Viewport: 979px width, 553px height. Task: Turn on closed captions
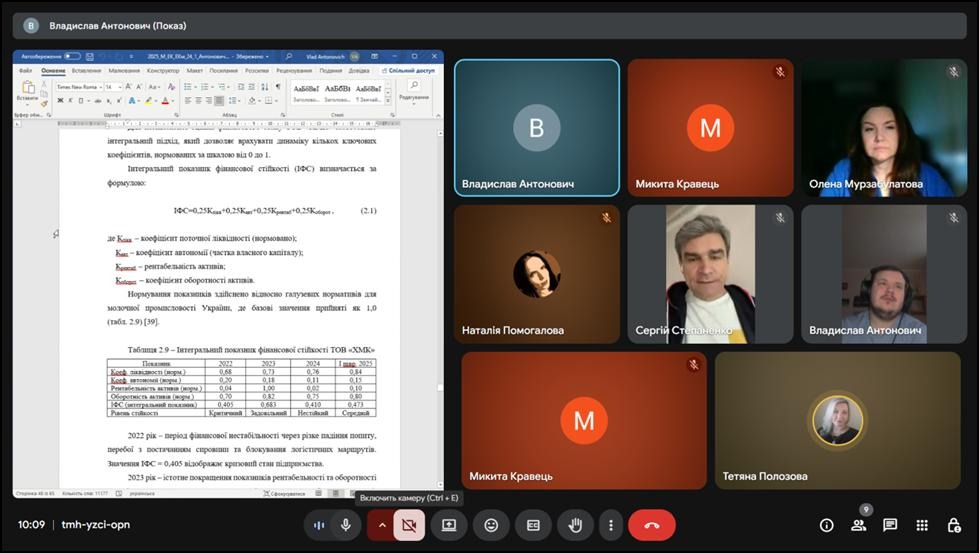(x=534, y=525)
